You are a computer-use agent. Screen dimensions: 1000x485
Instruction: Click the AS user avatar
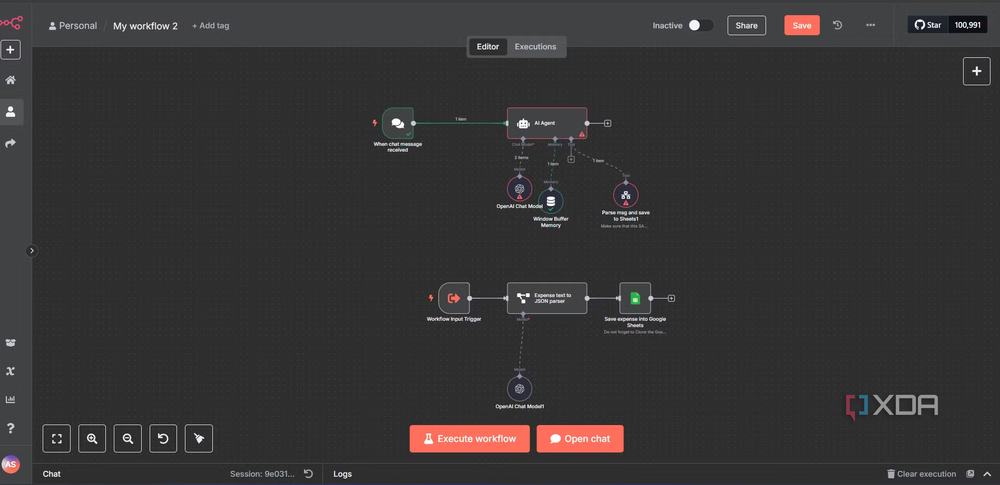tap(10, 465)
